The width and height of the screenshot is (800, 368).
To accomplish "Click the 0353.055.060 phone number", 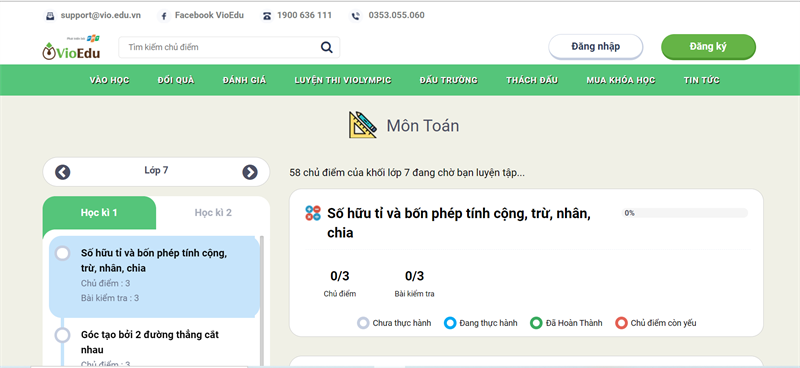I will 396,15.
